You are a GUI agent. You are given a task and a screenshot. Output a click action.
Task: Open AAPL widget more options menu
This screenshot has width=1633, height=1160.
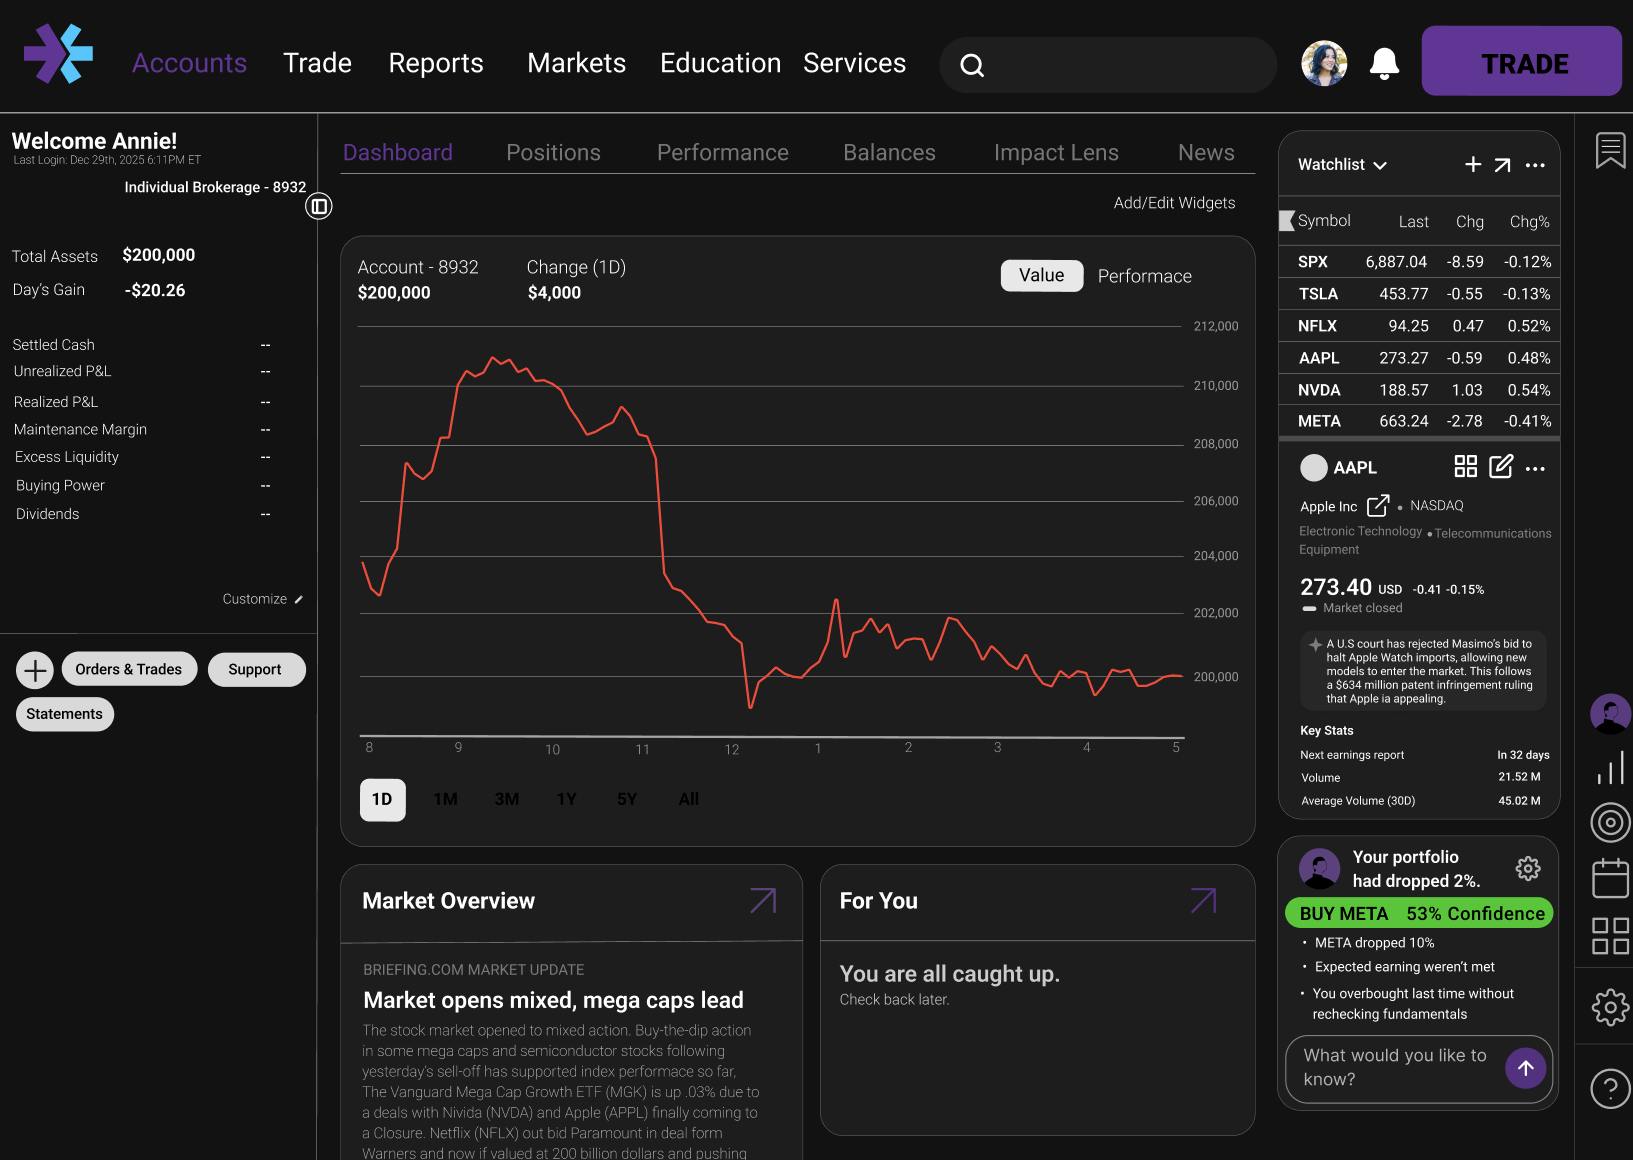(1536, 468)
